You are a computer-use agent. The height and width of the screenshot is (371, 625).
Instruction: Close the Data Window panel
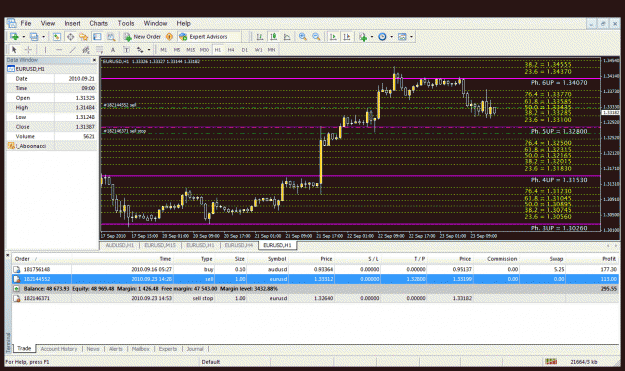pyautogui.click(x=94, y=60)
